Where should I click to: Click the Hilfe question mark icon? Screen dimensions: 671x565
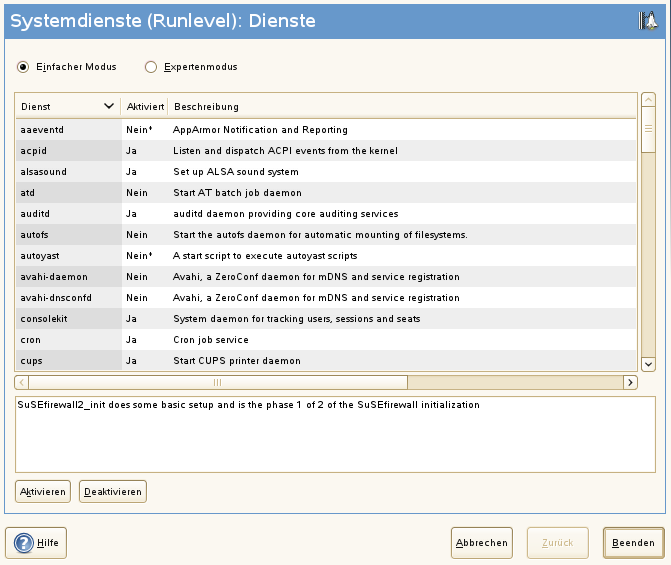click(x=24, y=543)
